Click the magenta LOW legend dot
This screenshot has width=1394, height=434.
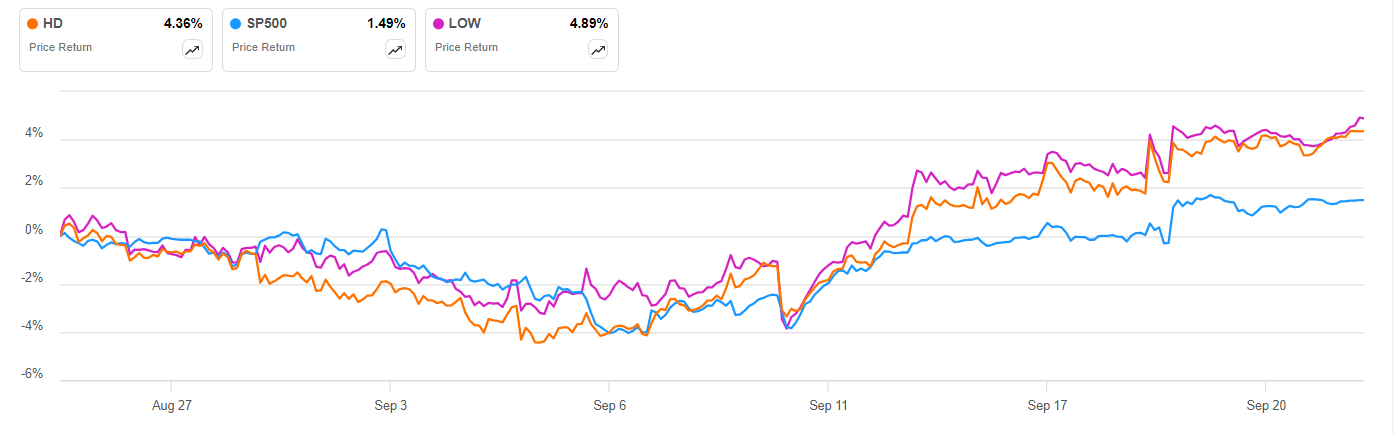point(440,23)
